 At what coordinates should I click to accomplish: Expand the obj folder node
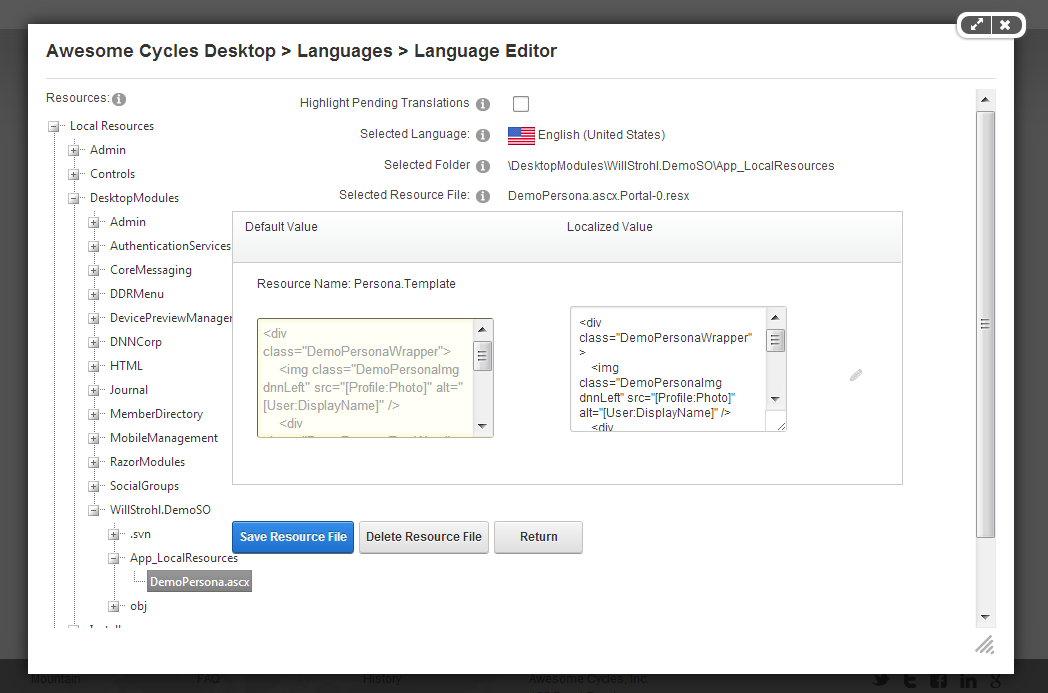click(113, 606)
